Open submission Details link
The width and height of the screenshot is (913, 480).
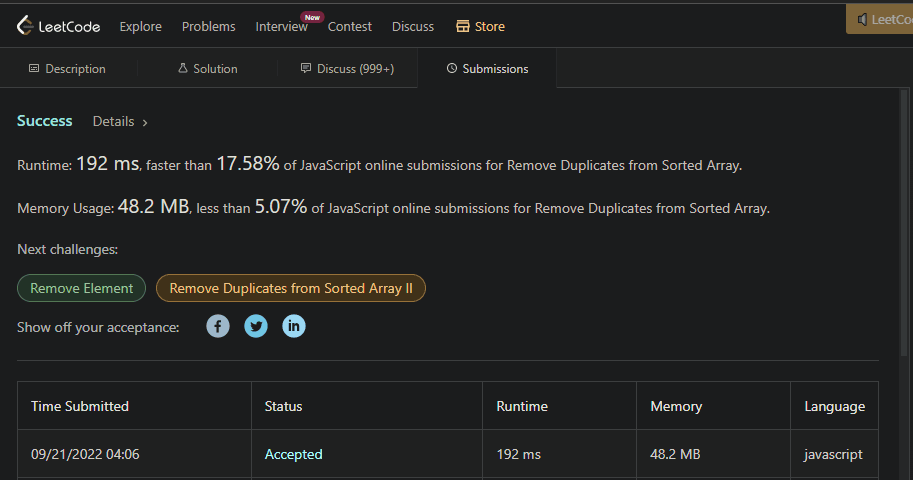[x=114, y=121]
